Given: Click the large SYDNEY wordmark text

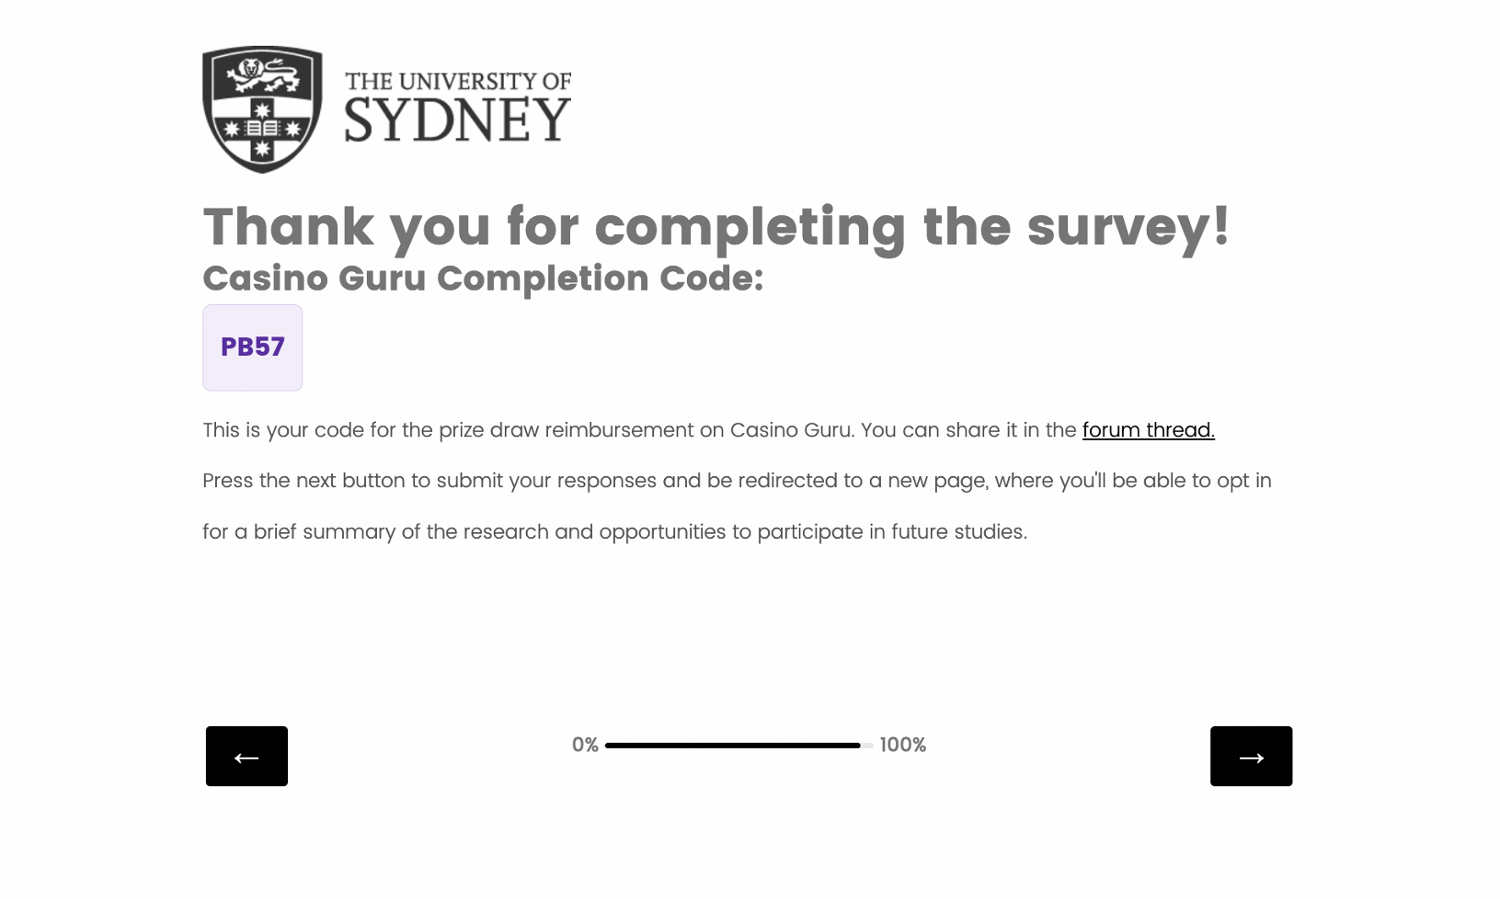Looking at the screenshot, I should pyautogui.click(x=457, y=121).
